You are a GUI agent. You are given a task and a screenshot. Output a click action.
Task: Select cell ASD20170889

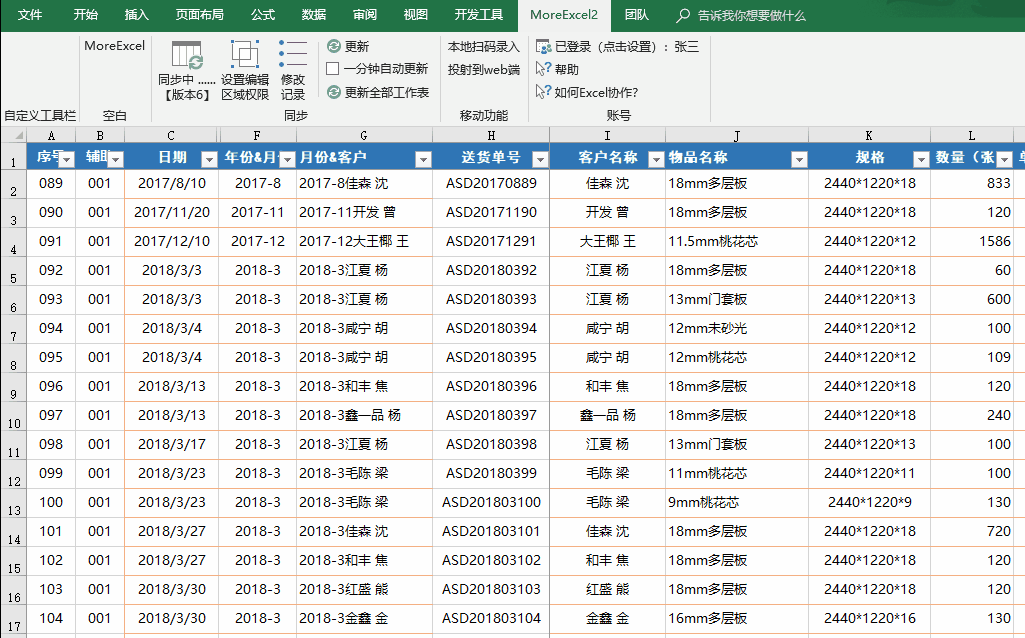pos(491,184)
